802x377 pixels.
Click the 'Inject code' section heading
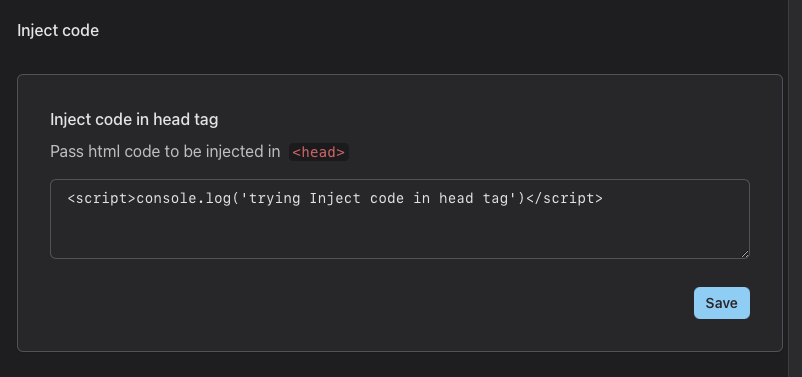tap(58, 31)
